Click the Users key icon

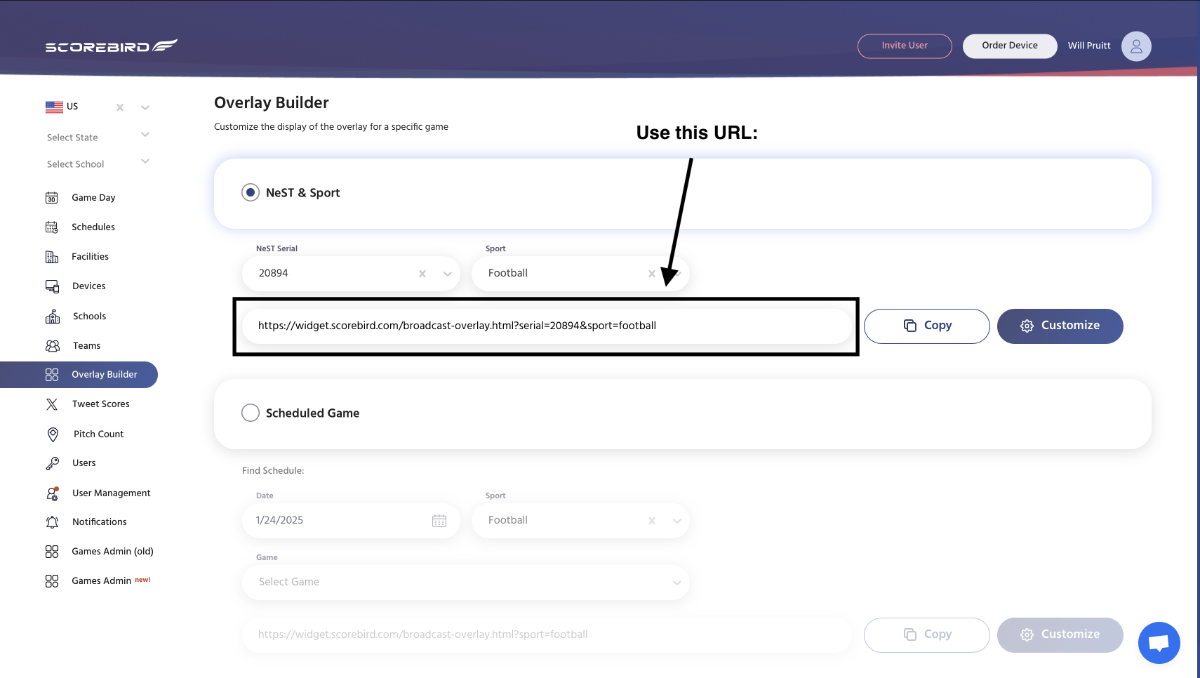click(52, 463)
